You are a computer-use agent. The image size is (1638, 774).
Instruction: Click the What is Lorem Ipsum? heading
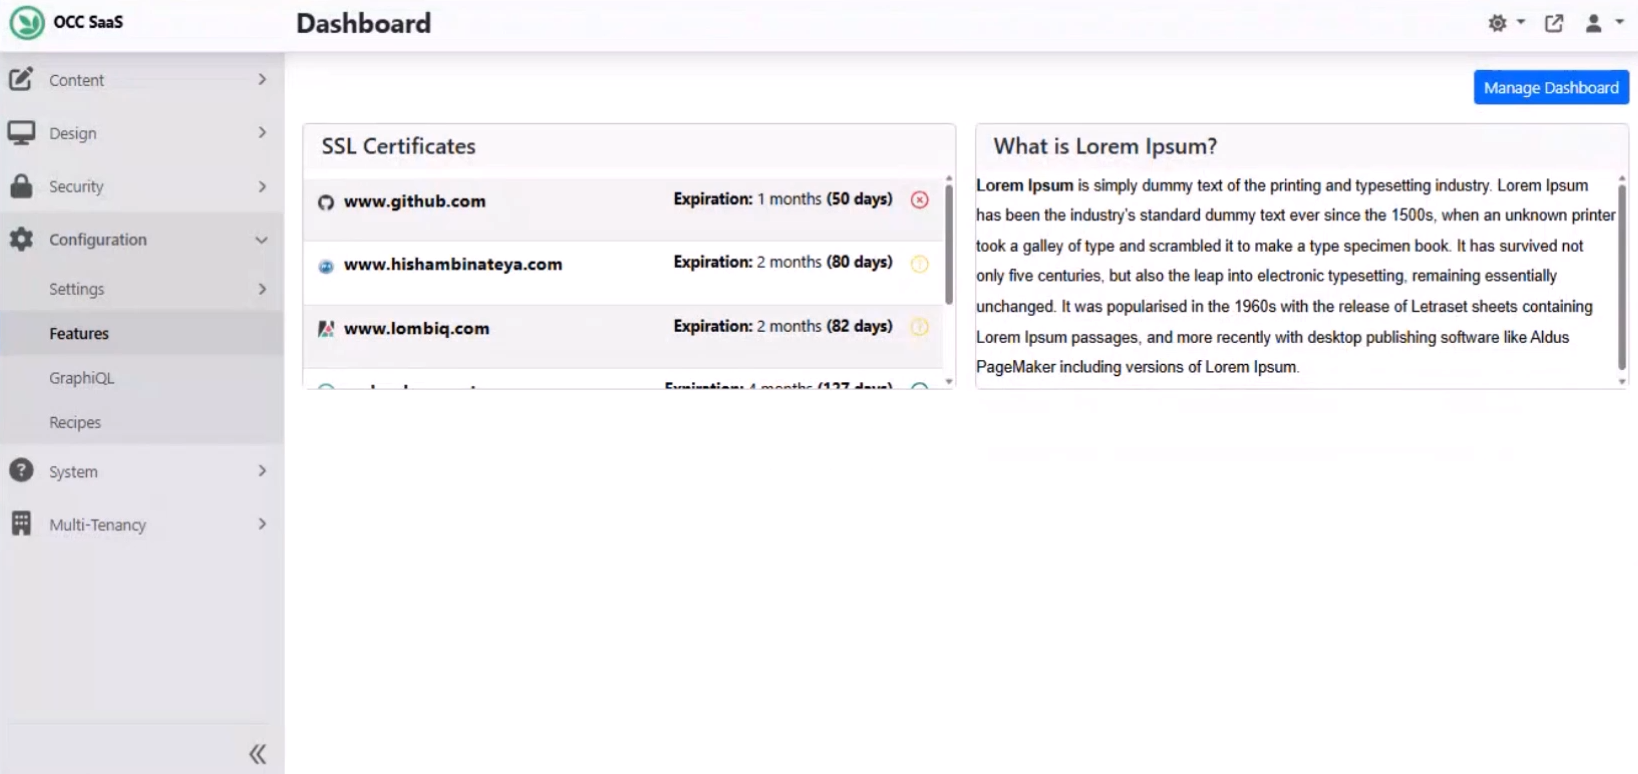[1105, 146]
